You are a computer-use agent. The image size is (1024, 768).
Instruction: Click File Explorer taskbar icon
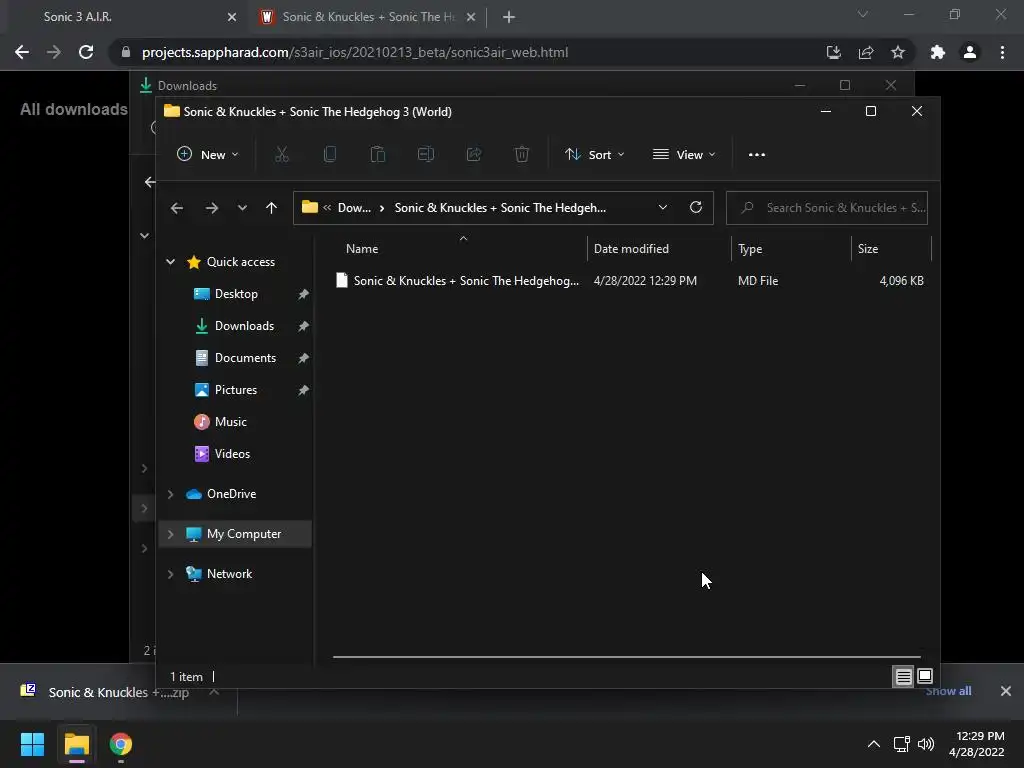tap(76, 744)
